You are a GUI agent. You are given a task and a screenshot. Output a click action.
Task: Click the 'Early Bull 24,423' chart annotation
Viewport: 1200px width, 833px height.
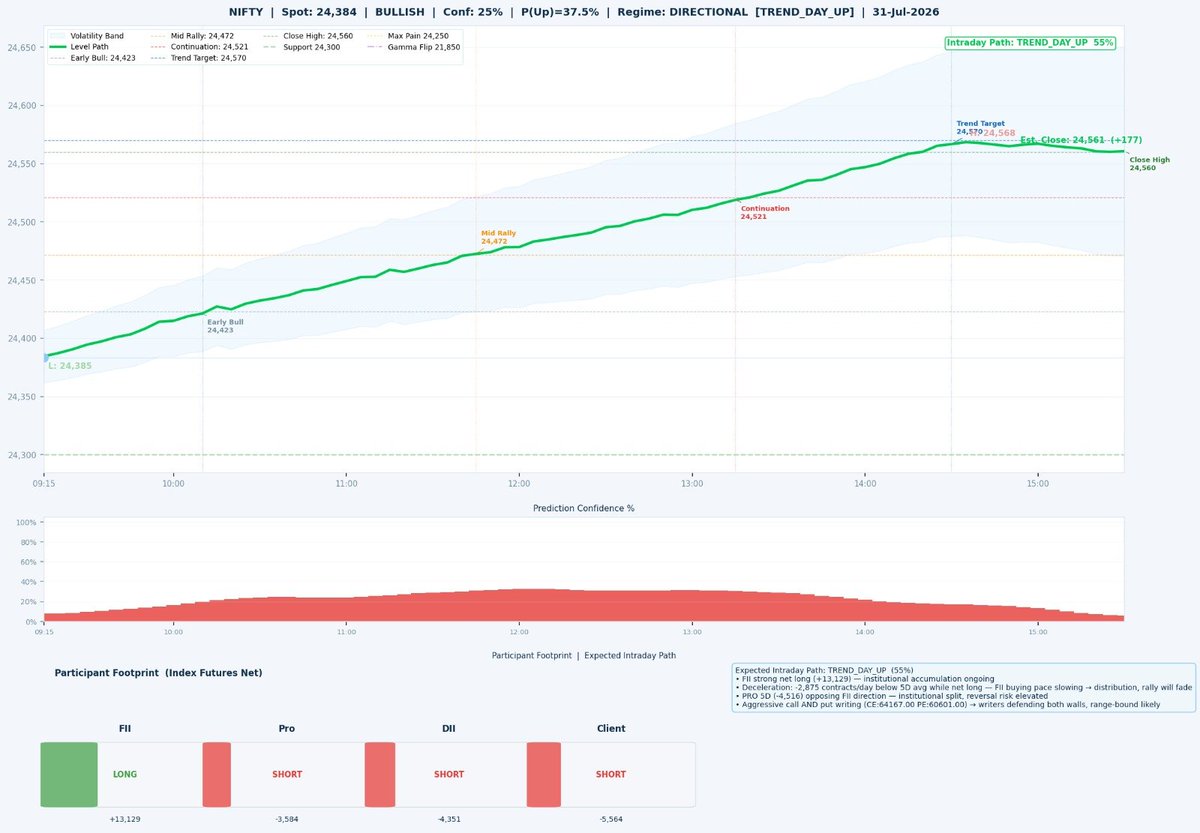click(x=225, y=326)
